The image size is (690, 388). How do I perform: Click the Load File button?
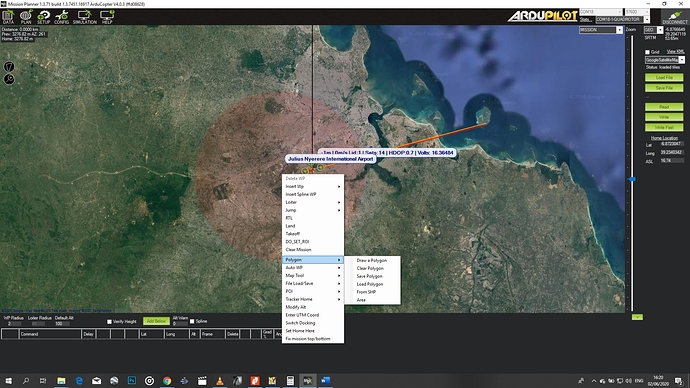(664, 77)
